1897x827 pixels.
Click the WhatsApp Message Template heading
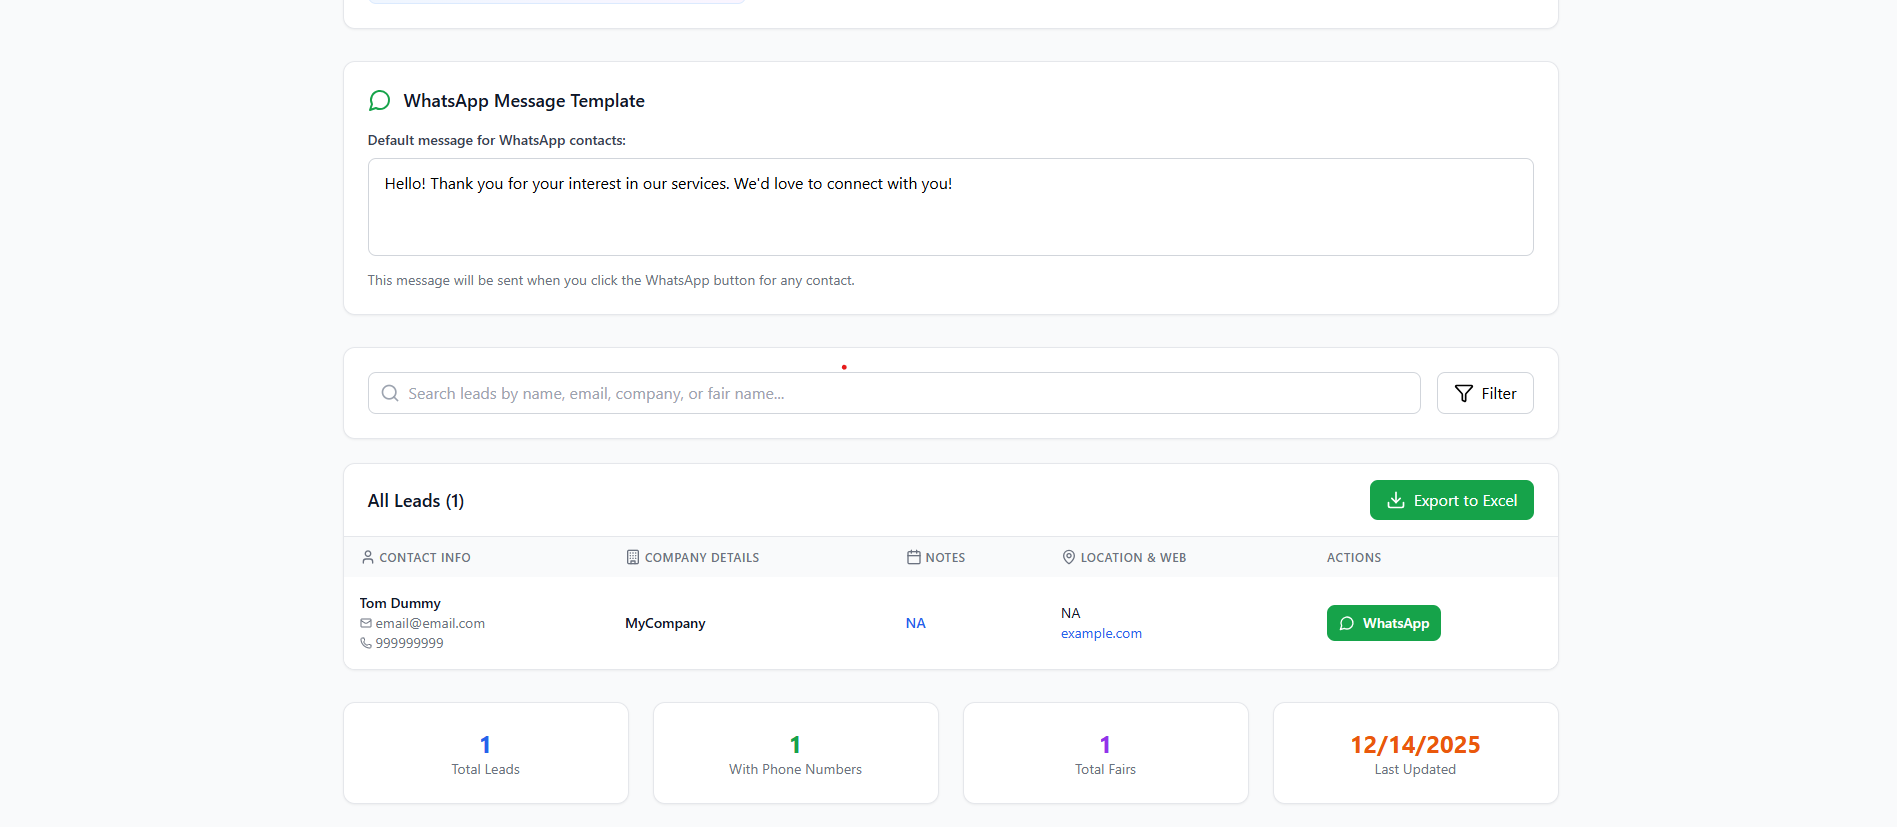[x=524, y=101]
